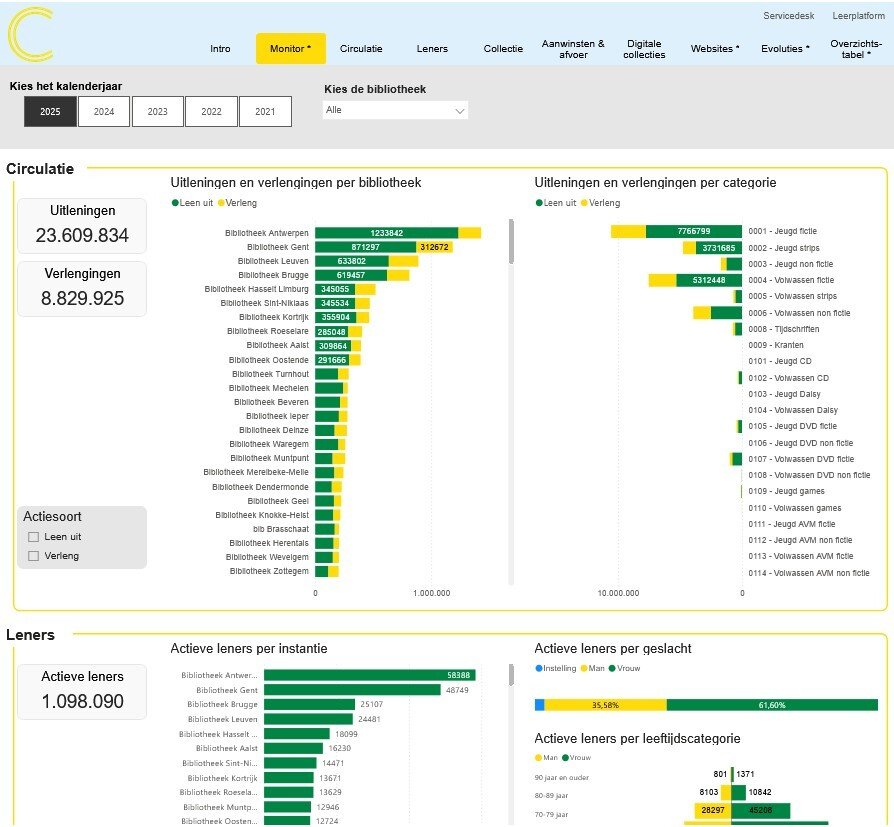This screenshot has width=894, height=827.
Task: Select Bibliotheek Gent Verleng bar 312672
Action: [434, 247]
